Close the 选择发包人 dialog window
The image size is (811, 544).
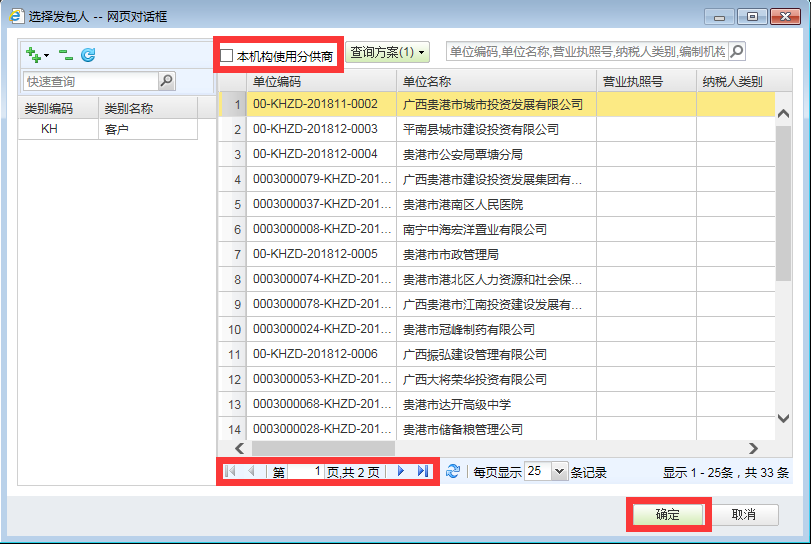pos(785,17)
